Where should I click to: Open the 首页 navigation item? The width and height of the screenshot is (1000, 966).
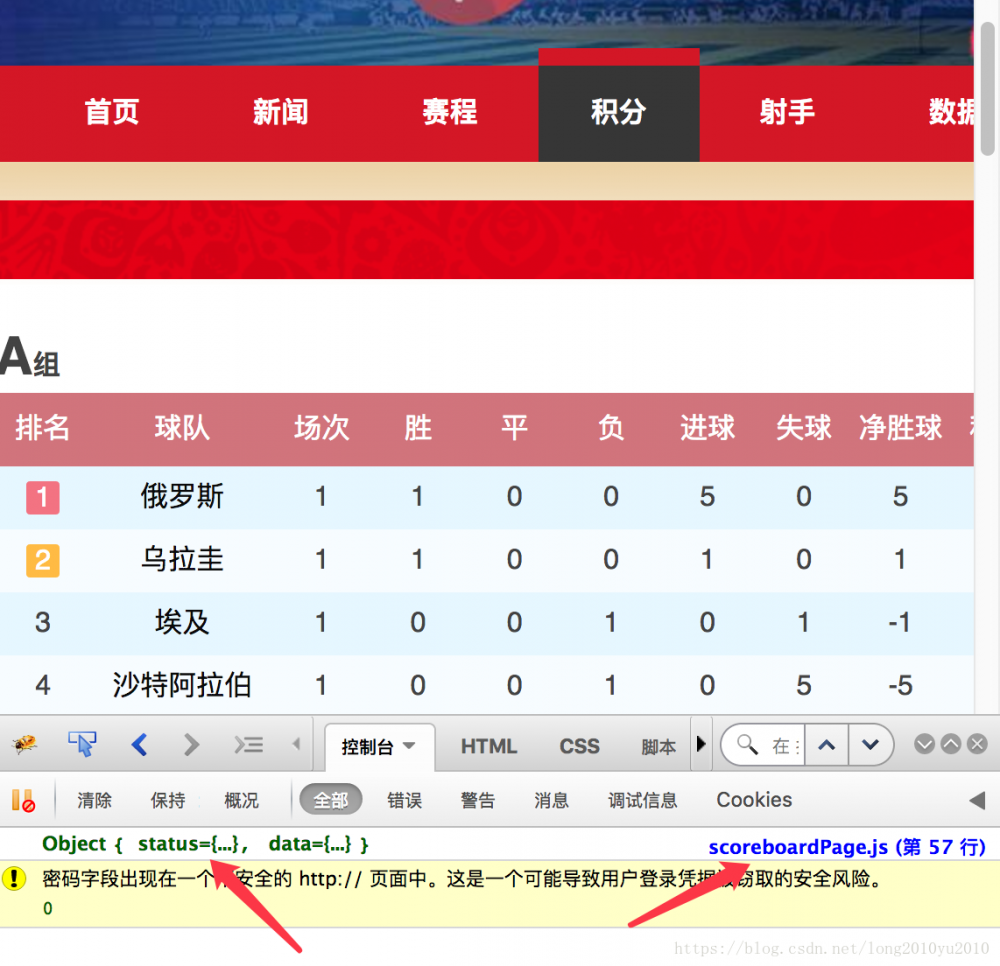(112, 112)
